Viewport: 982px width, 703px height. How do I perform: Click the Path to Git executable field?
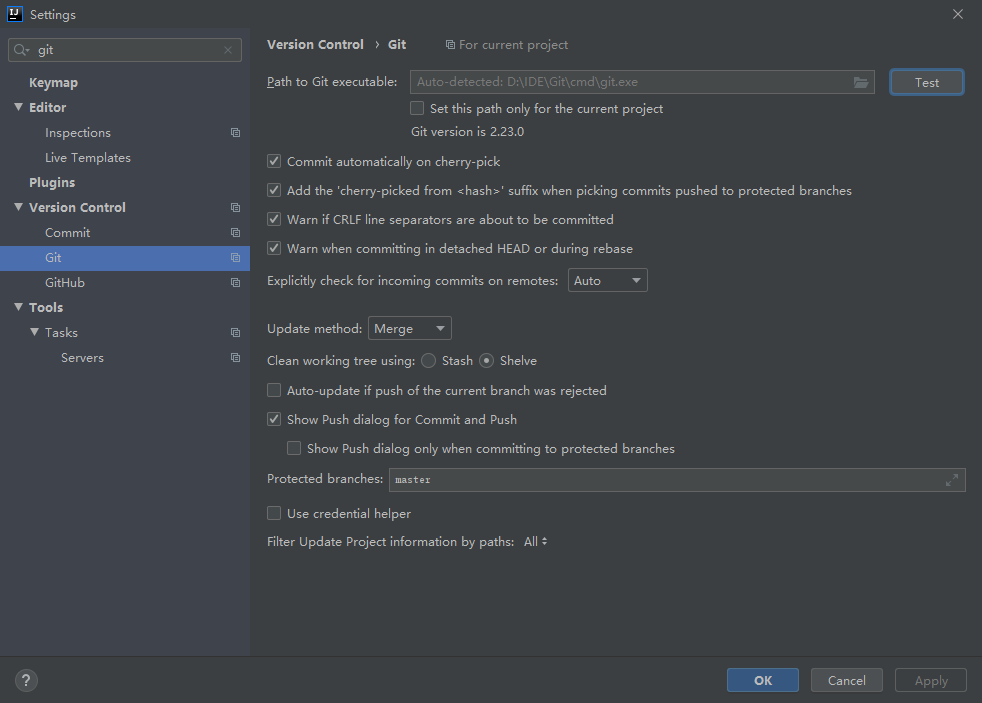click(x=642, y=82)
